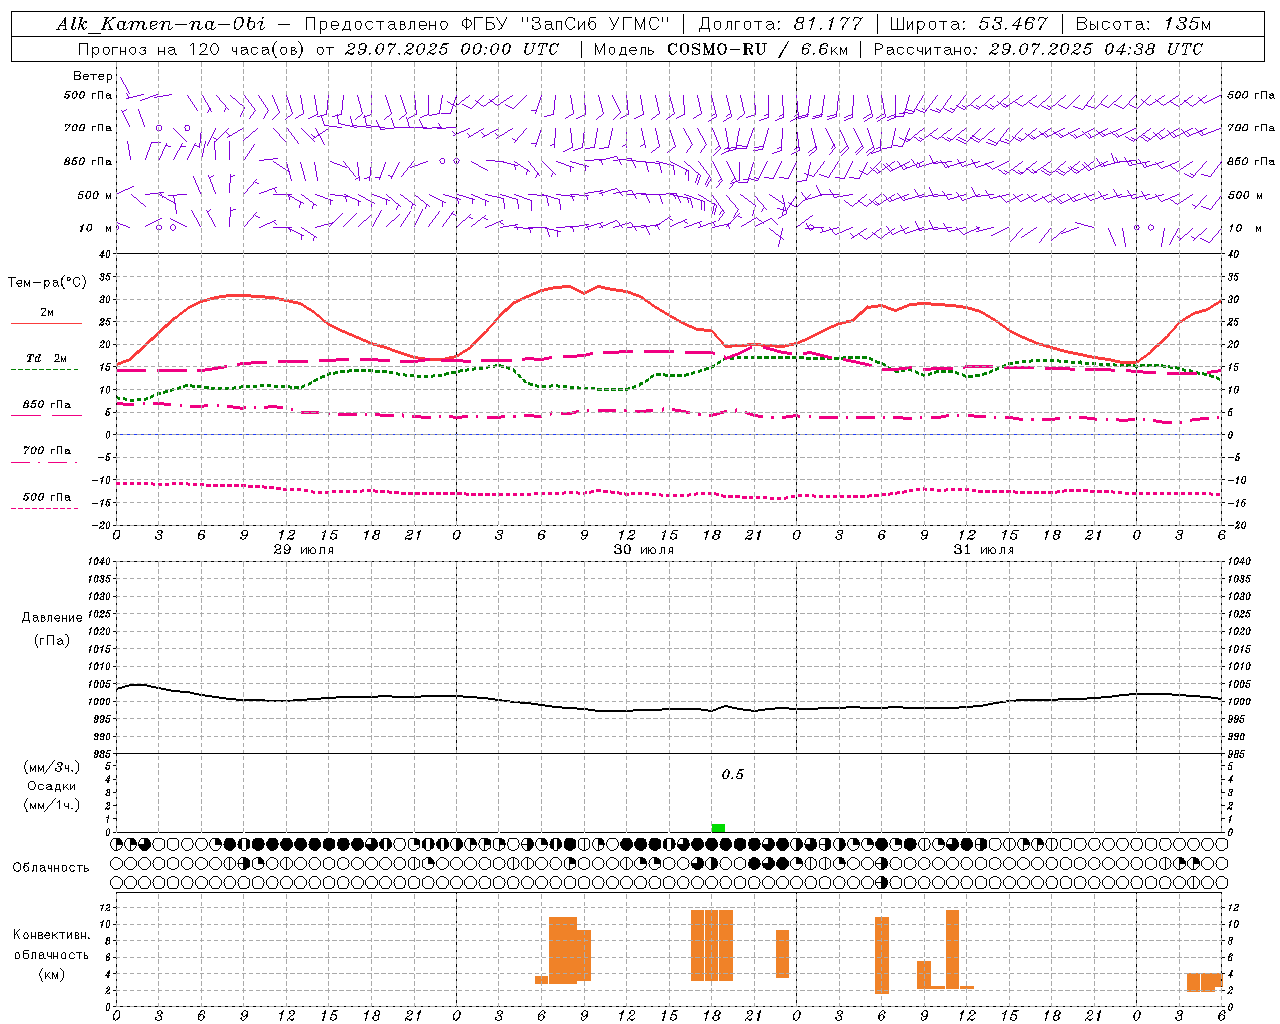Click the Td 2м dew point legend entry
The height and width of the screenshot is (1024, 1280).
46,358
